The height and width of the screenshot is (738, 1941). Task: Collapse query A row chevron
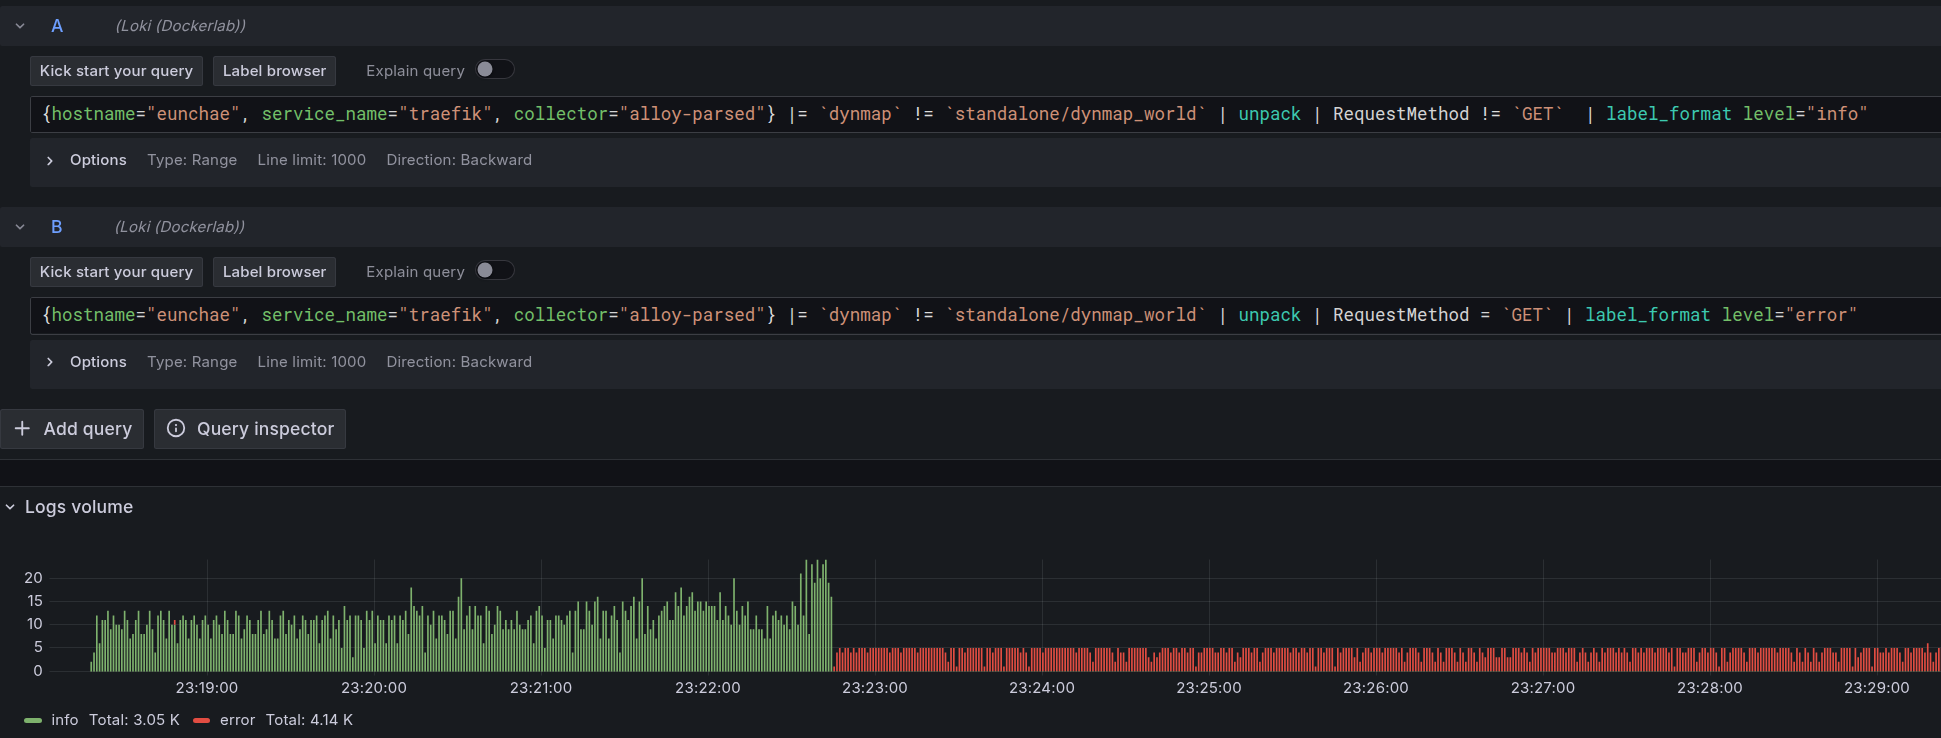tap(20, 26)
